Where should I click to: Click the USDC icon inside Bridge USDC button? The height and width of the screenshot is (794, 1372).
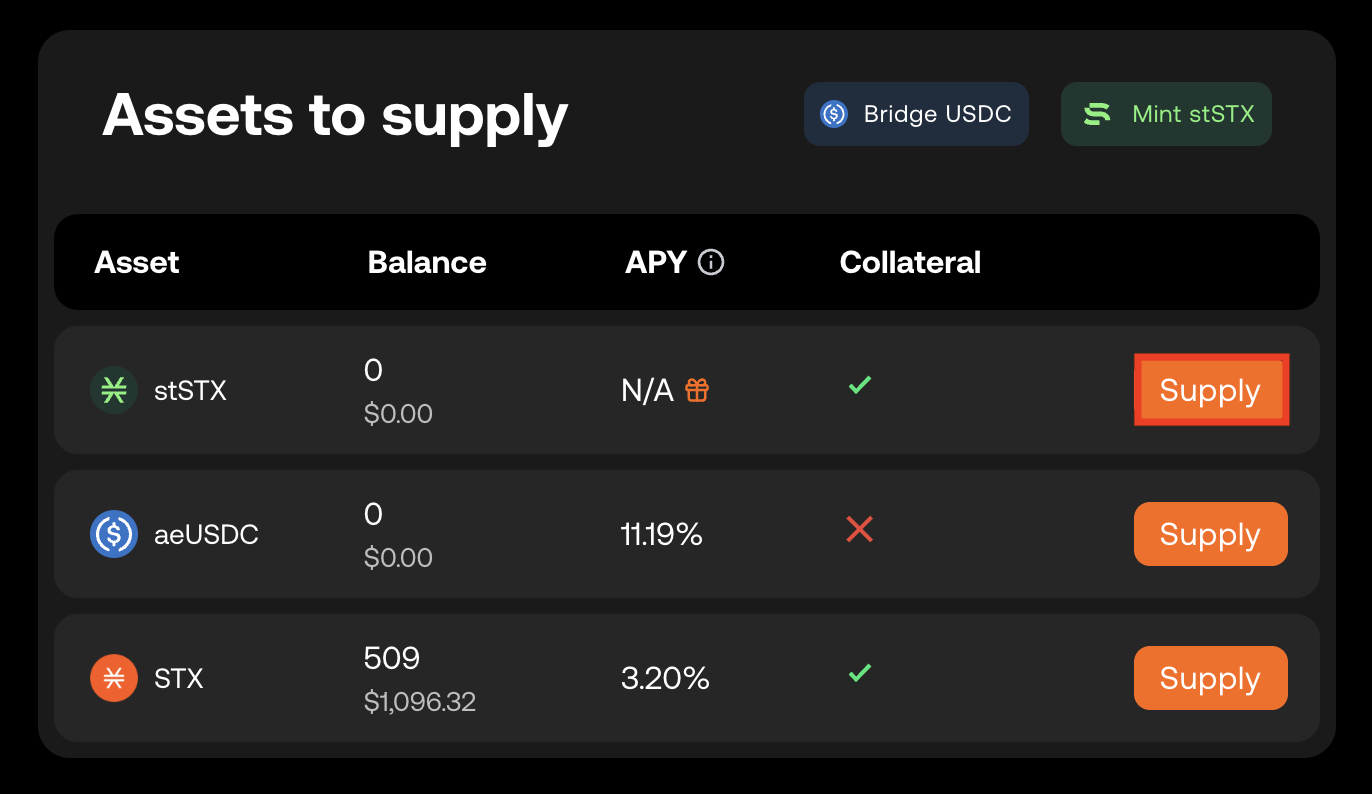(835, 114)
